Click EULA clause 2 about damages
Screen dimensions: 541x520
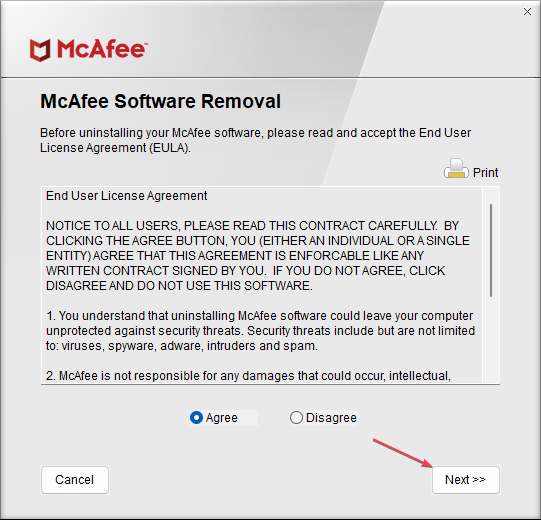click(x=248, y=376)
